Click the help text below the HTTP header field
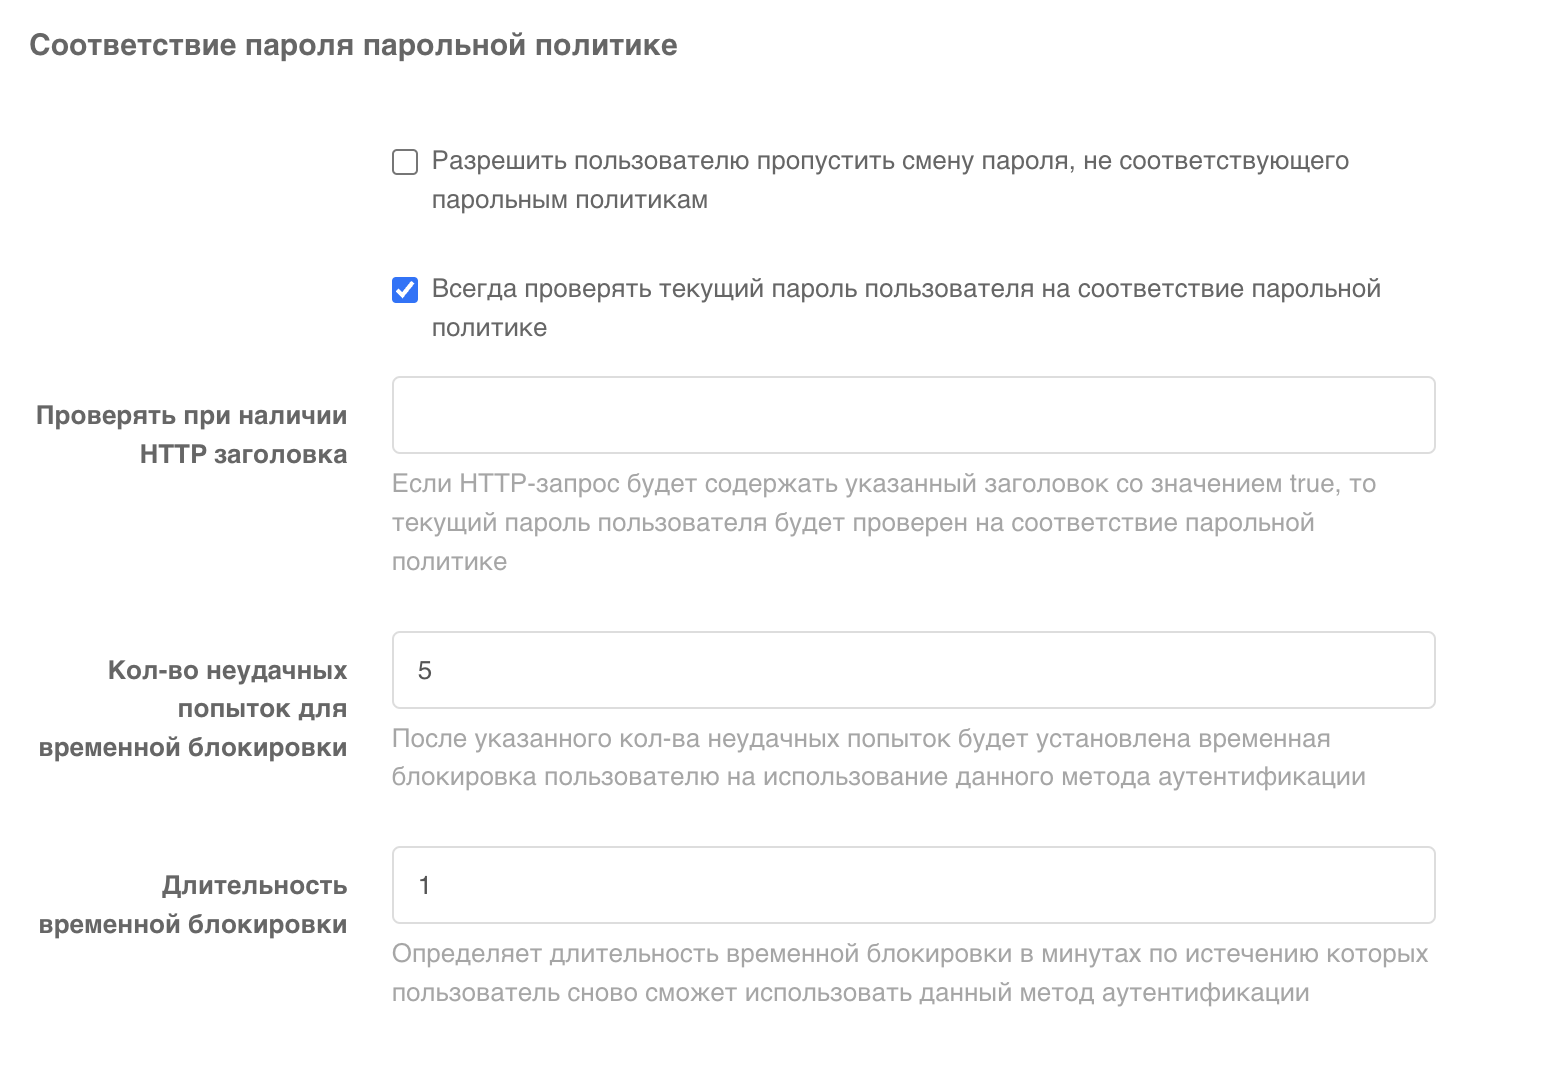Viewport: 1556px width, 1086px height. 852,523
